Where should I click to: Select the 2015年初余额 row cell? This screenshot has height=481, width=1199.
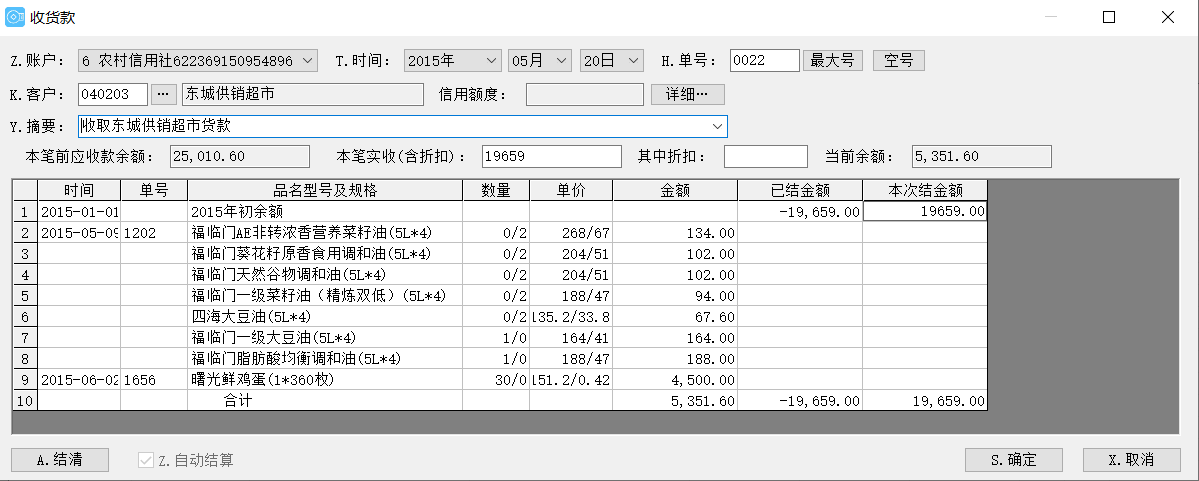325,212
